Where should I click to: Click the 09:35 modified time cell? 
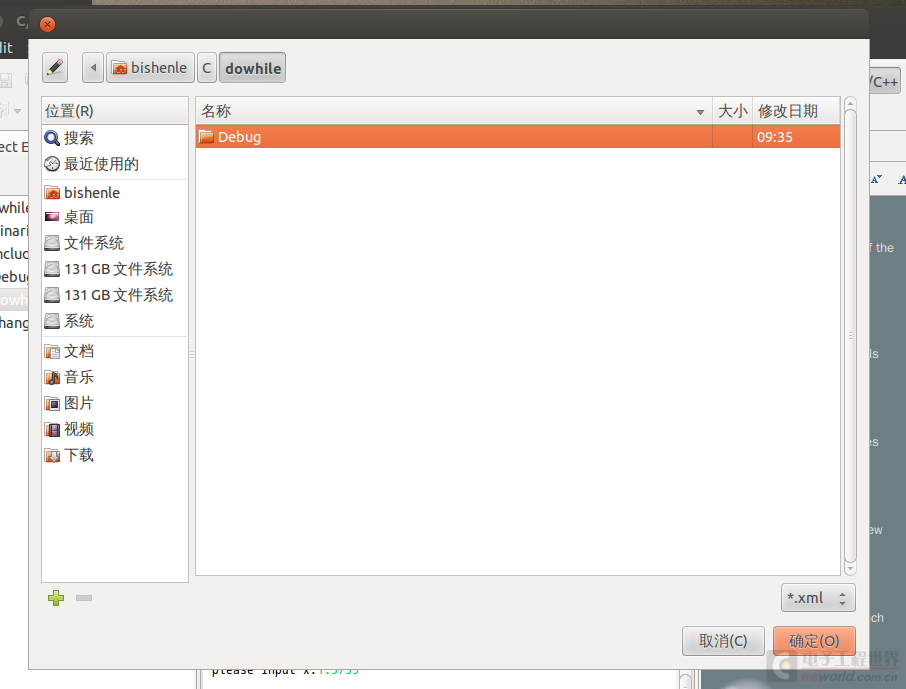point(796,137)
